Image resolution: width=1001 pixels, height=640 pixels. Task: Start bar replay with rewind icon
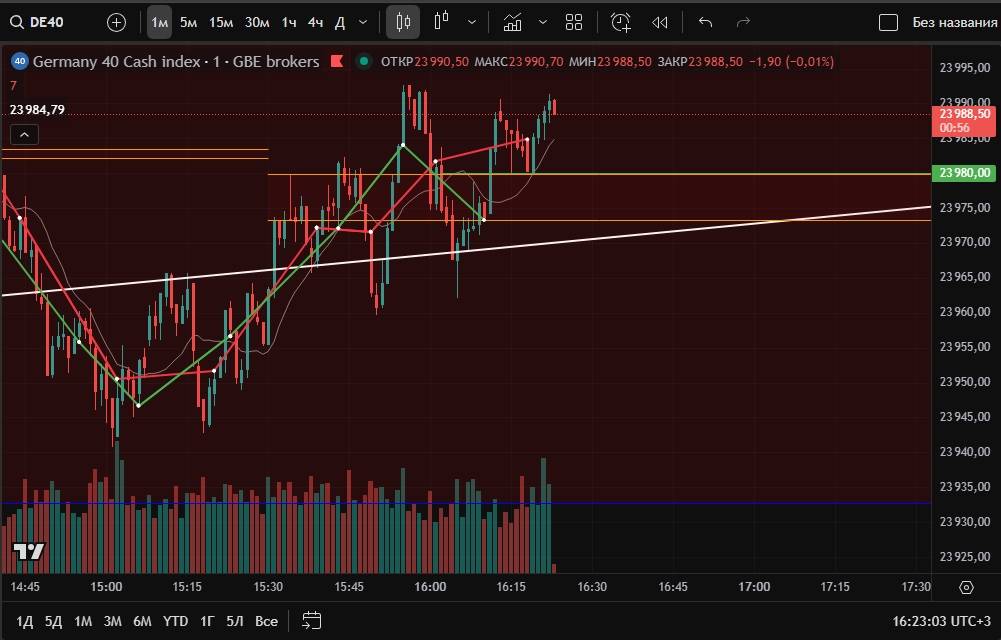(x=660, y=22)
